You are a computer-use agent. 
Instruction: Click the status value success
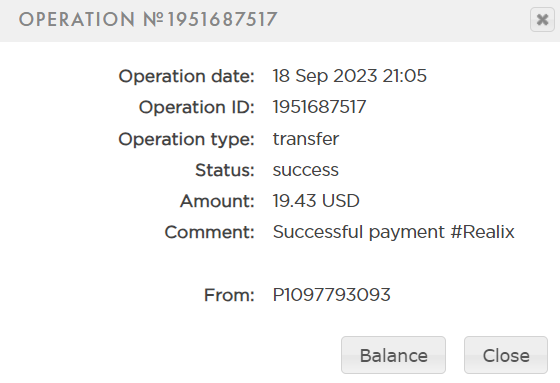(306, 170)
